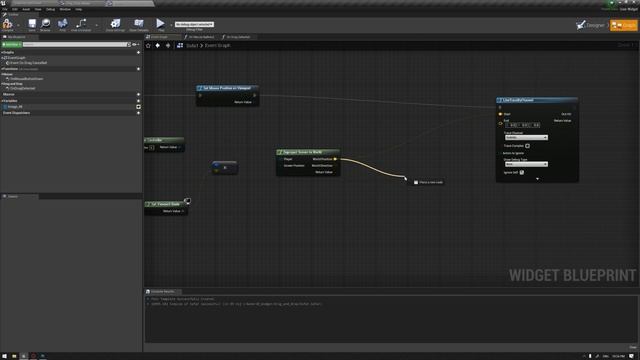This screenshot has height=360, width=640.
Task: Open the Play options dropdown arrow
Action: point(171,25)
